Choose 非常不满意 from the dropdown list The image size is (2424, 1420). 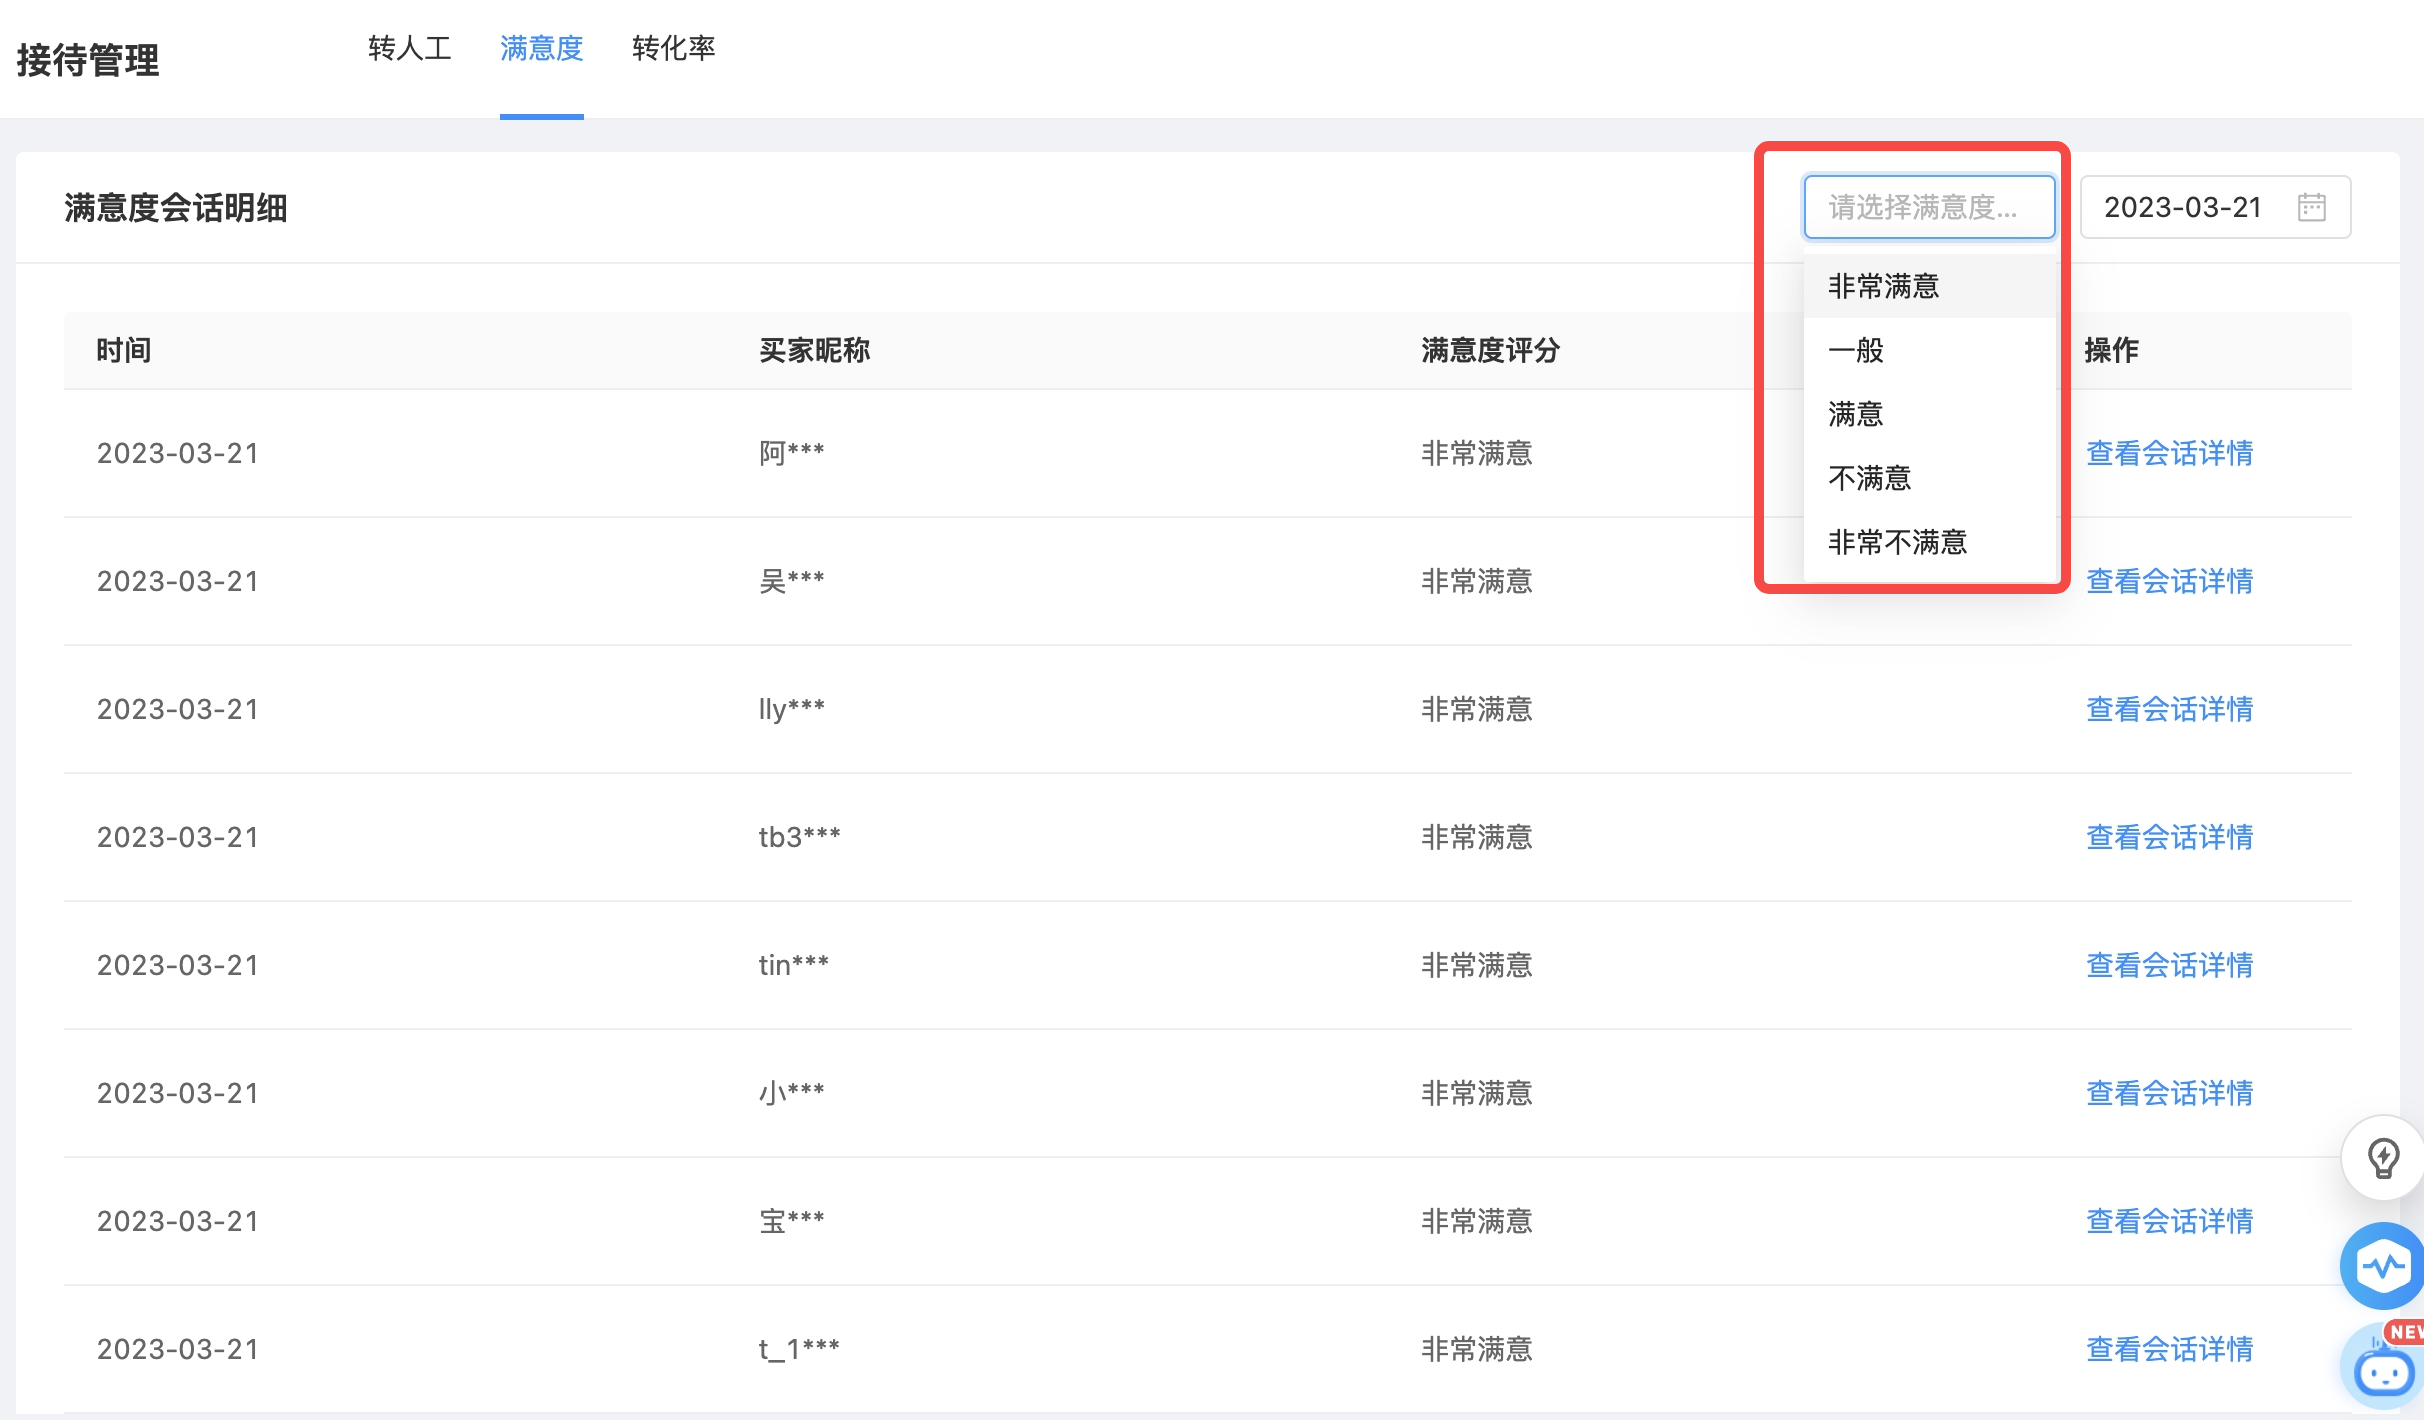(1929, 542)
